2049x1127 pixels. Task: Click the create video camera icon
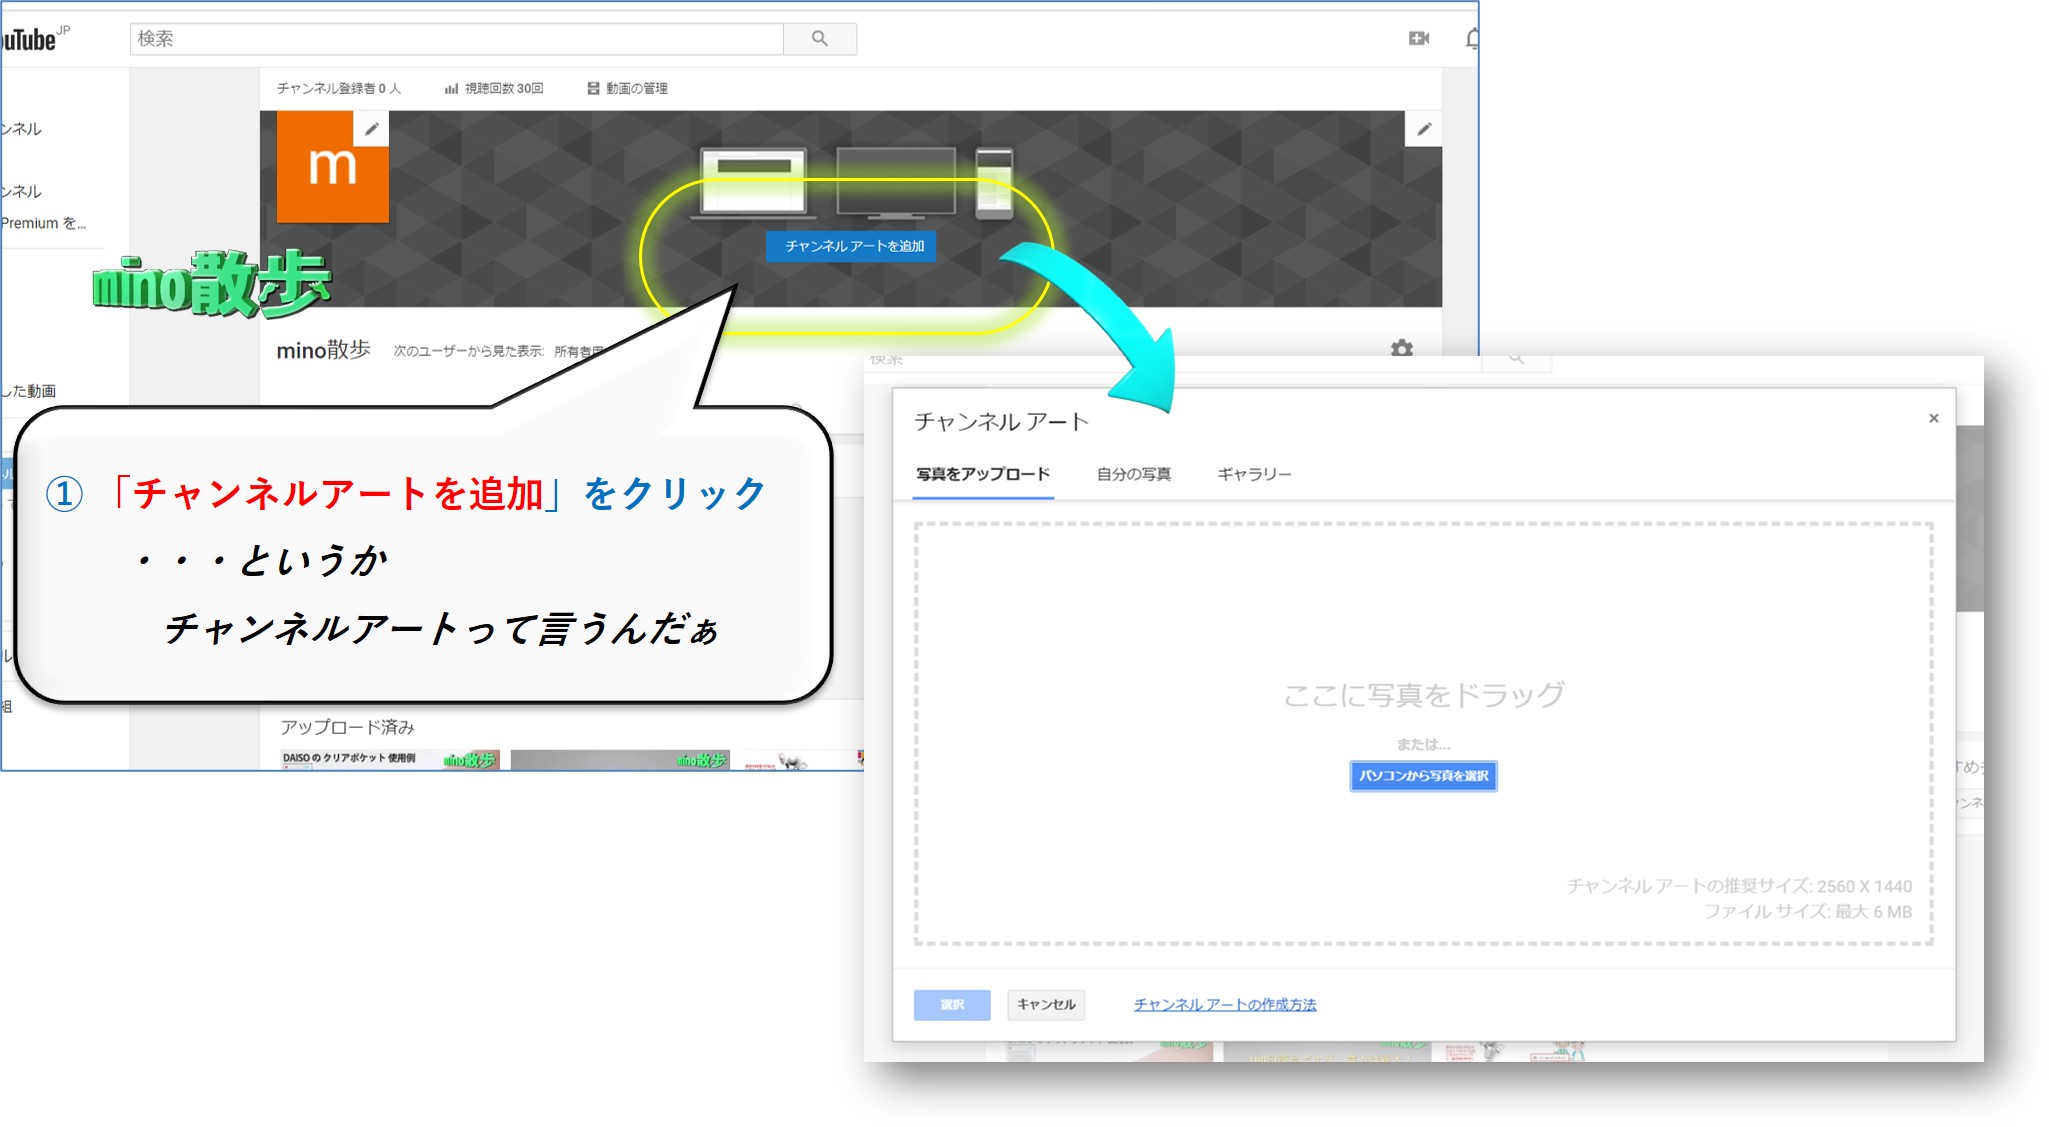pos(1418,39)
